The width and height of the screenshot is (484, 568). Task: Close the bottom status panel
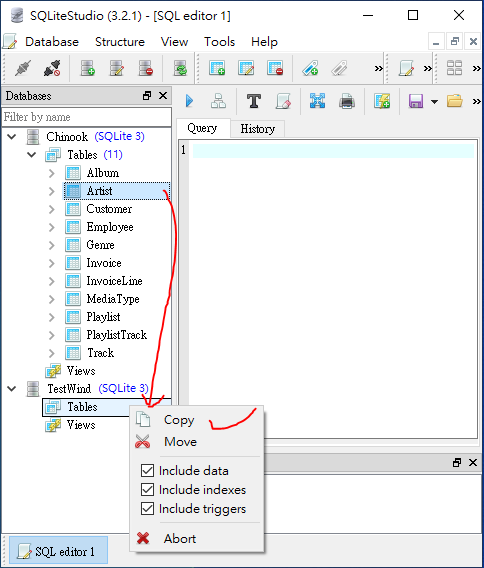click(472, 463)
